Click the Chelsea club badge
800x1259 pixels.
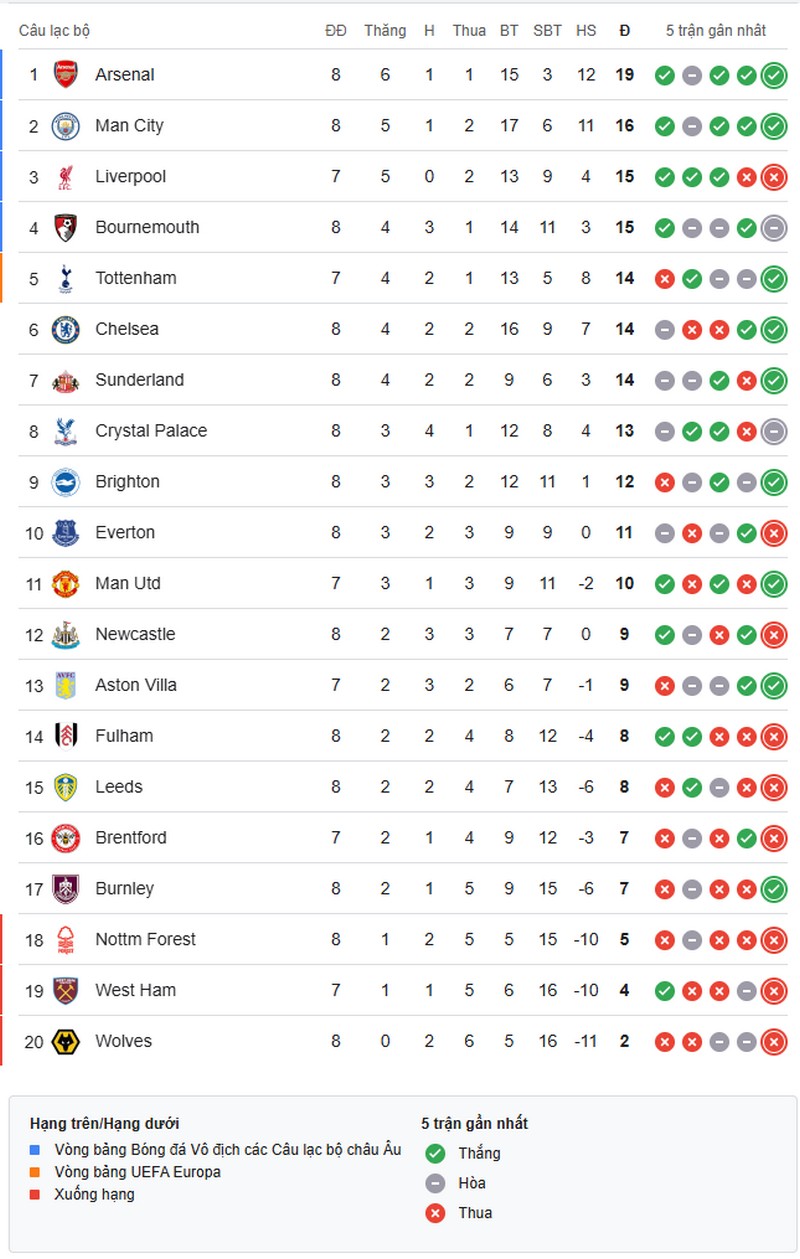(65, 329)
